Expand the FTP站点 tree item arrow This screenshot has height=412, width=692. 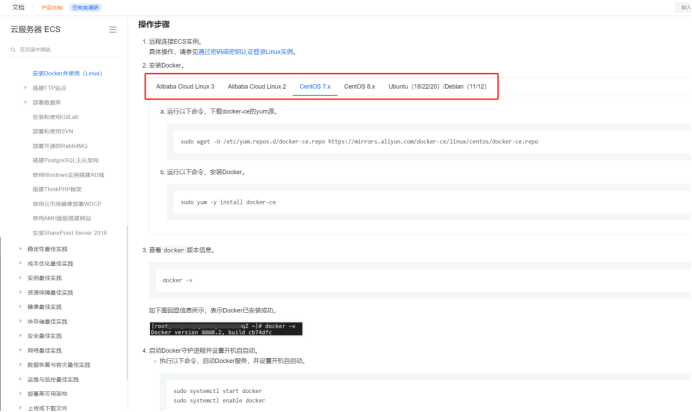[25, 88]
